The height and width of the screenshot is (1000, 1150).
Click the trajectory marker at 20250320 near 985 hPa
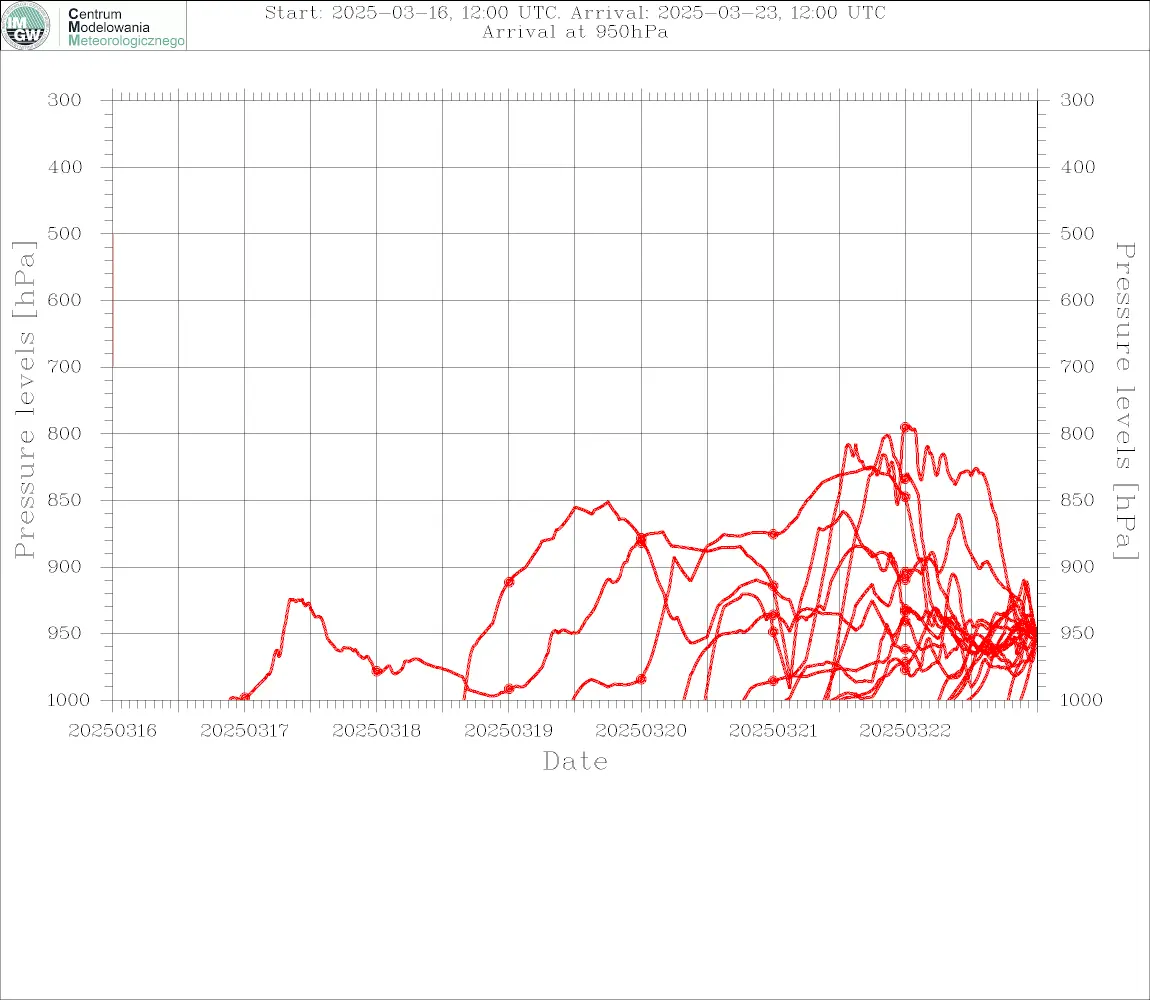(x=641, y=679)
